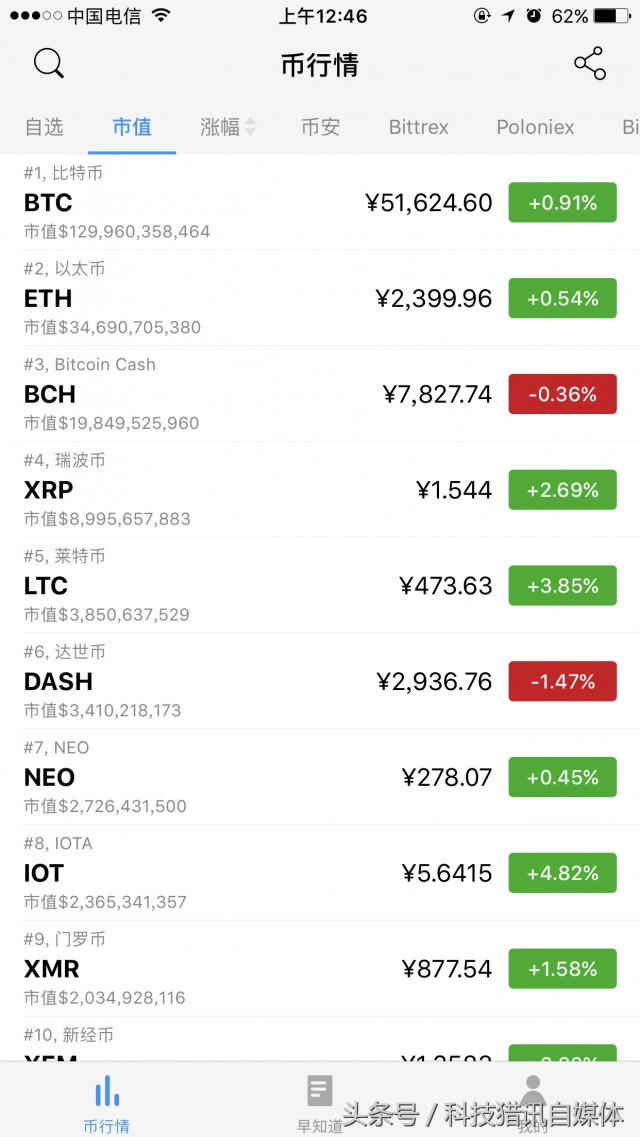Tap the green +2.69% badge for XRP
640x1137 pixels.
[x=563, y=490]
